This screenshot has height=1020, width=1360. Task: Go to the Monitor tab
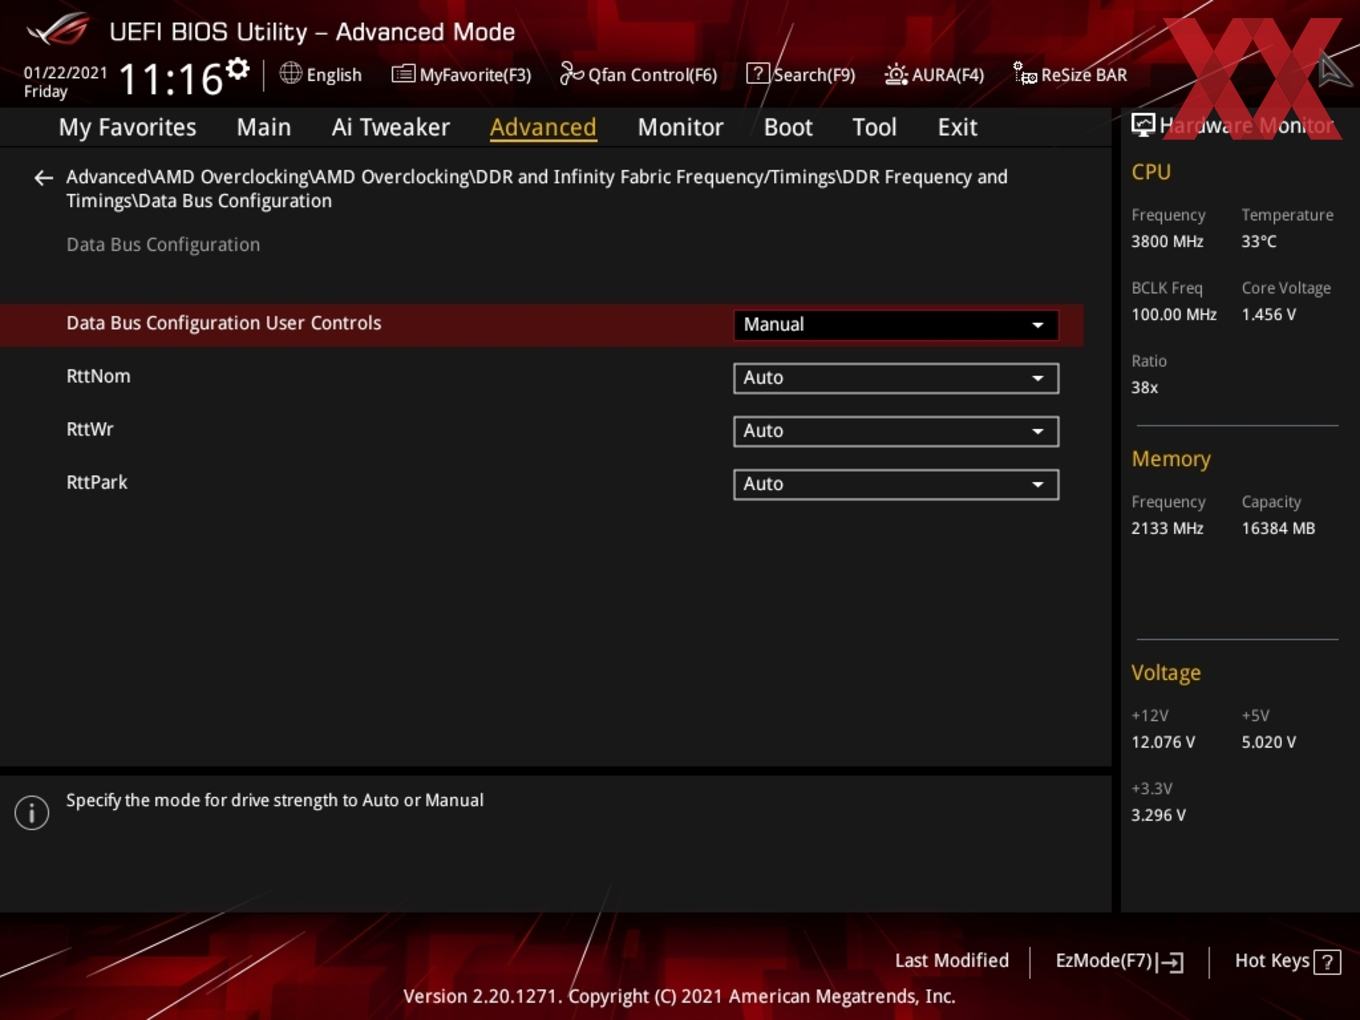point(680,127)
